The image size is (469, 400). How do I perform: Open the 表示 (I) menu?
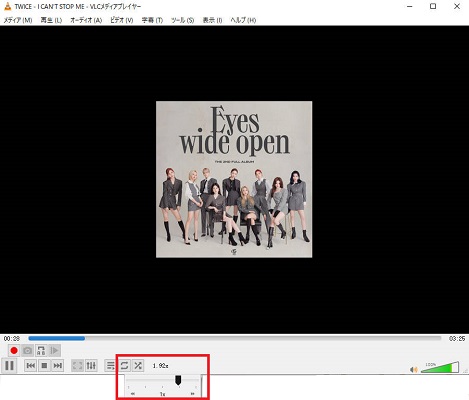click(212, 20)
